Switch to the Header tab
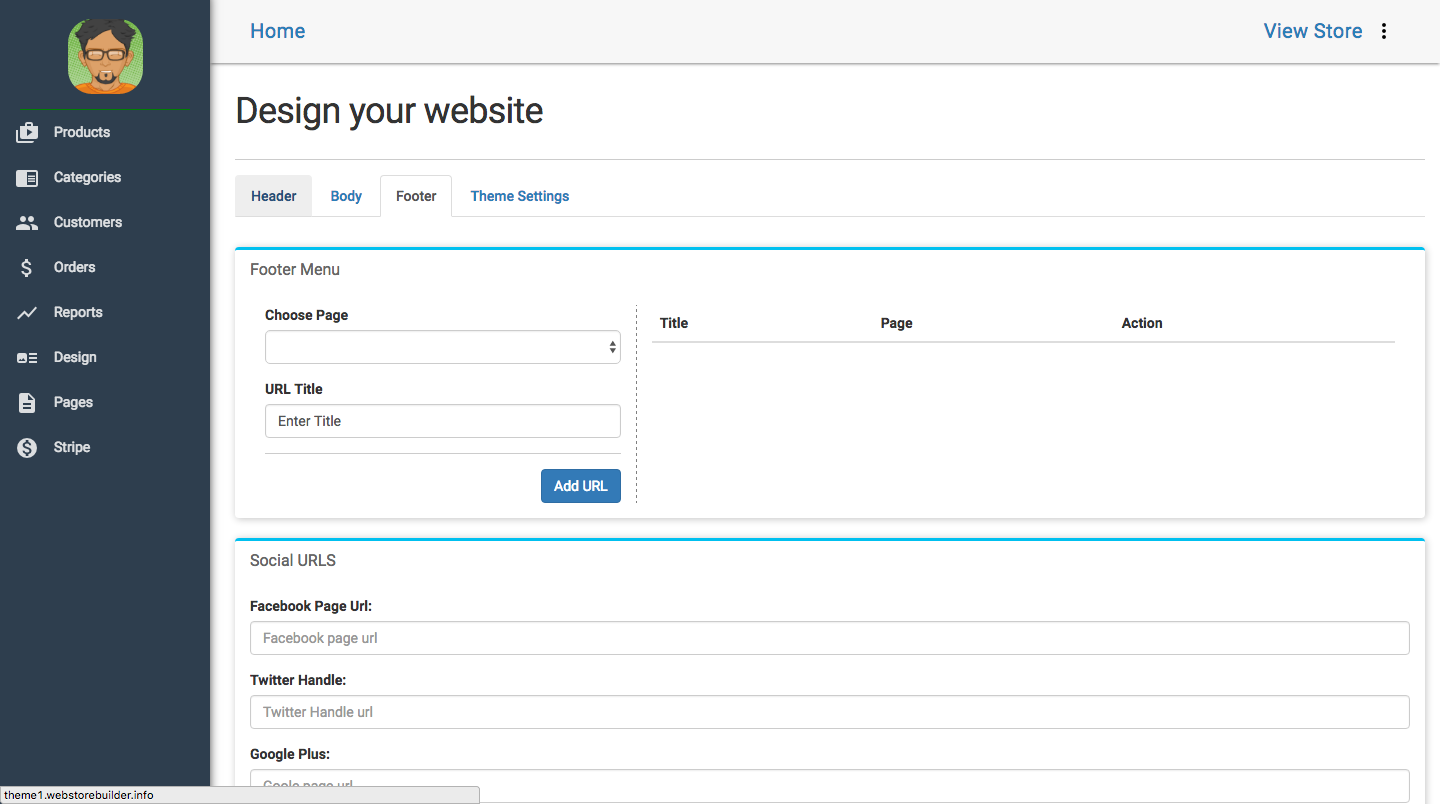 click(273, 196)
